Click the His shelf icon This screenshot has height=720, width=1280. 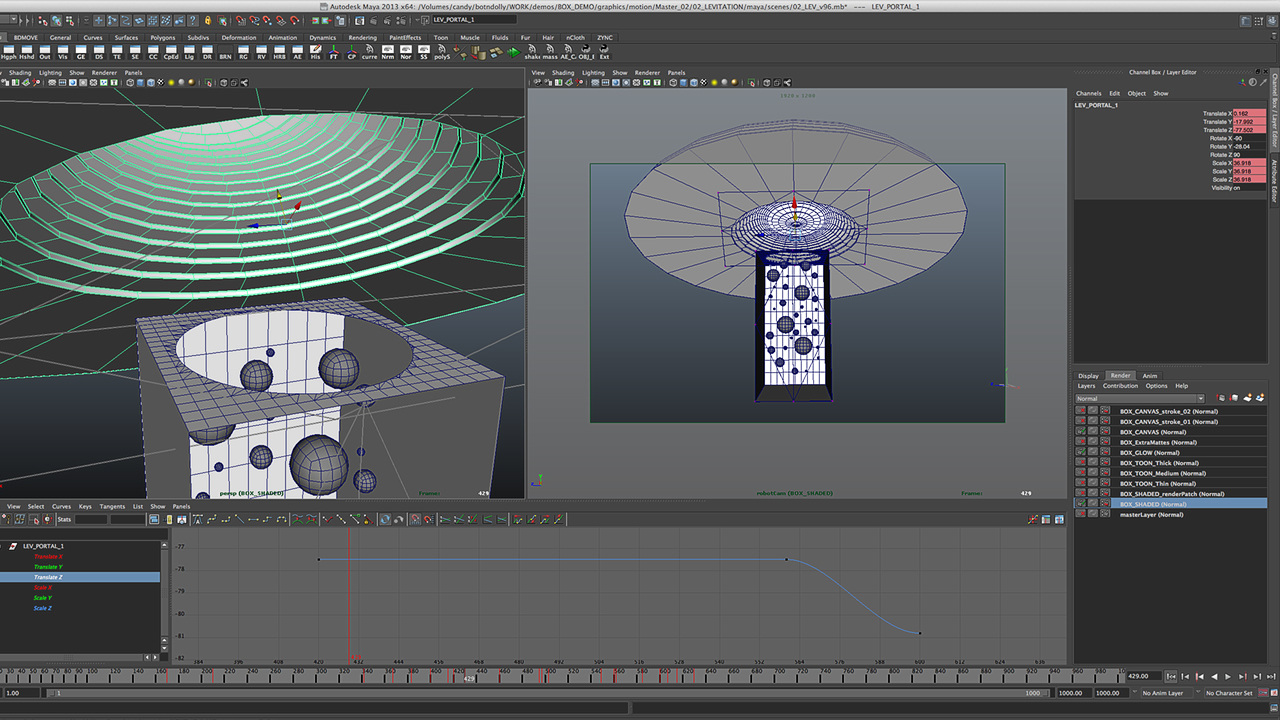tap(315, 52)
